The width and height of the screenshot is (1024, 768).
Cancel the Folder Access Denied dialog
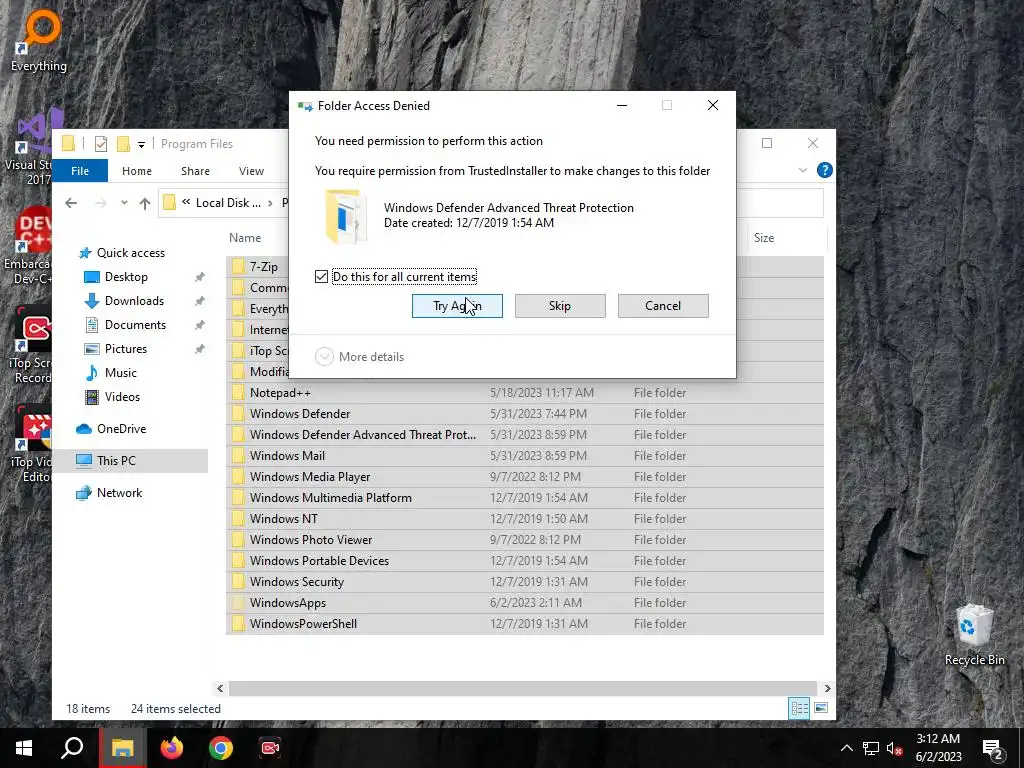point(663,306)
